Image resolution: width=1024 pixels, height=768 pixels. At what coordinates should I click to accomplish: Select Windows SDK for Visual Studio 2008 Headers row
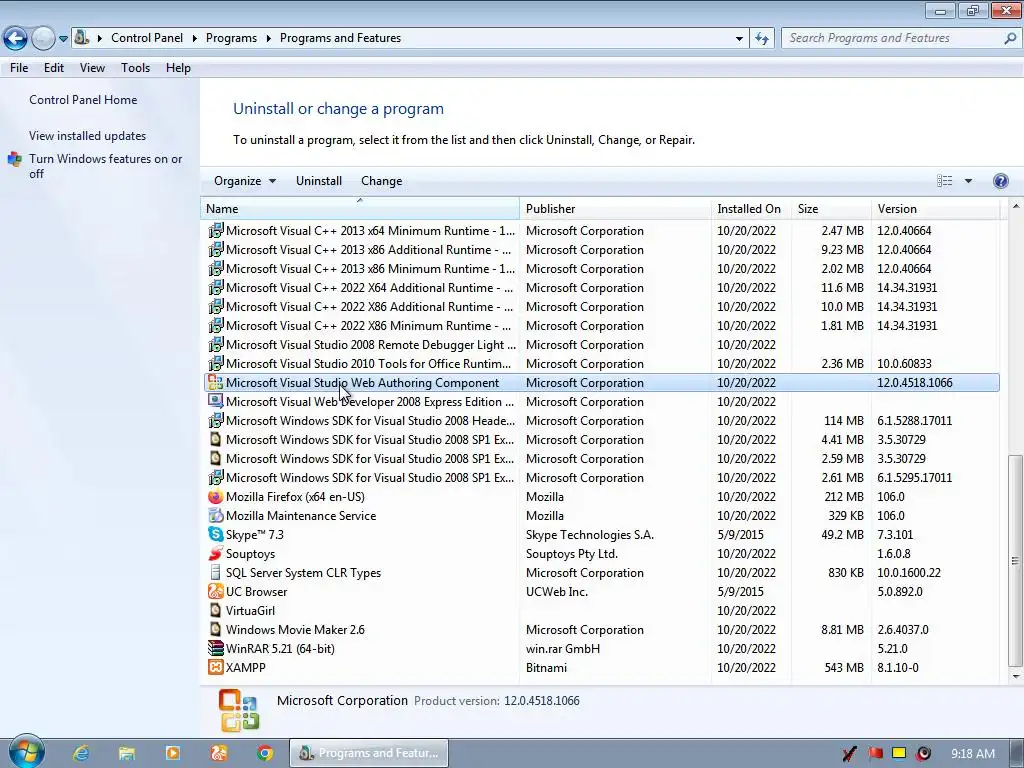click(601, 421)
